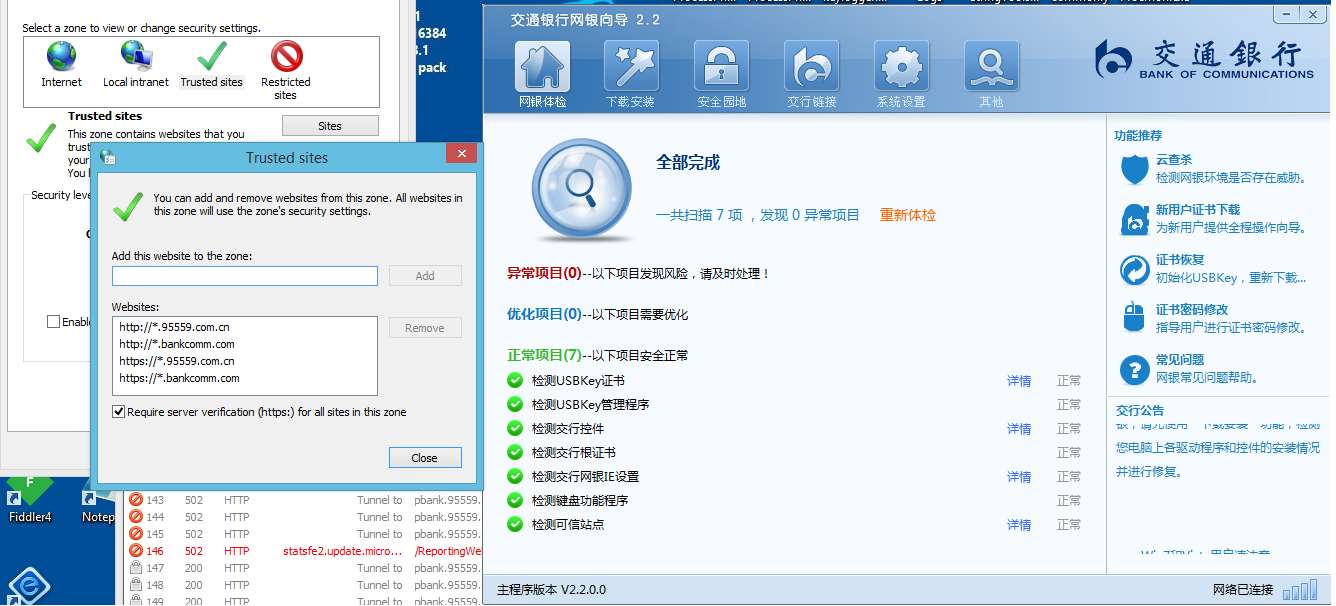Click the 证书恢复 refresh icon
The image size is (1336, 606).
[x=1134, y=269]
